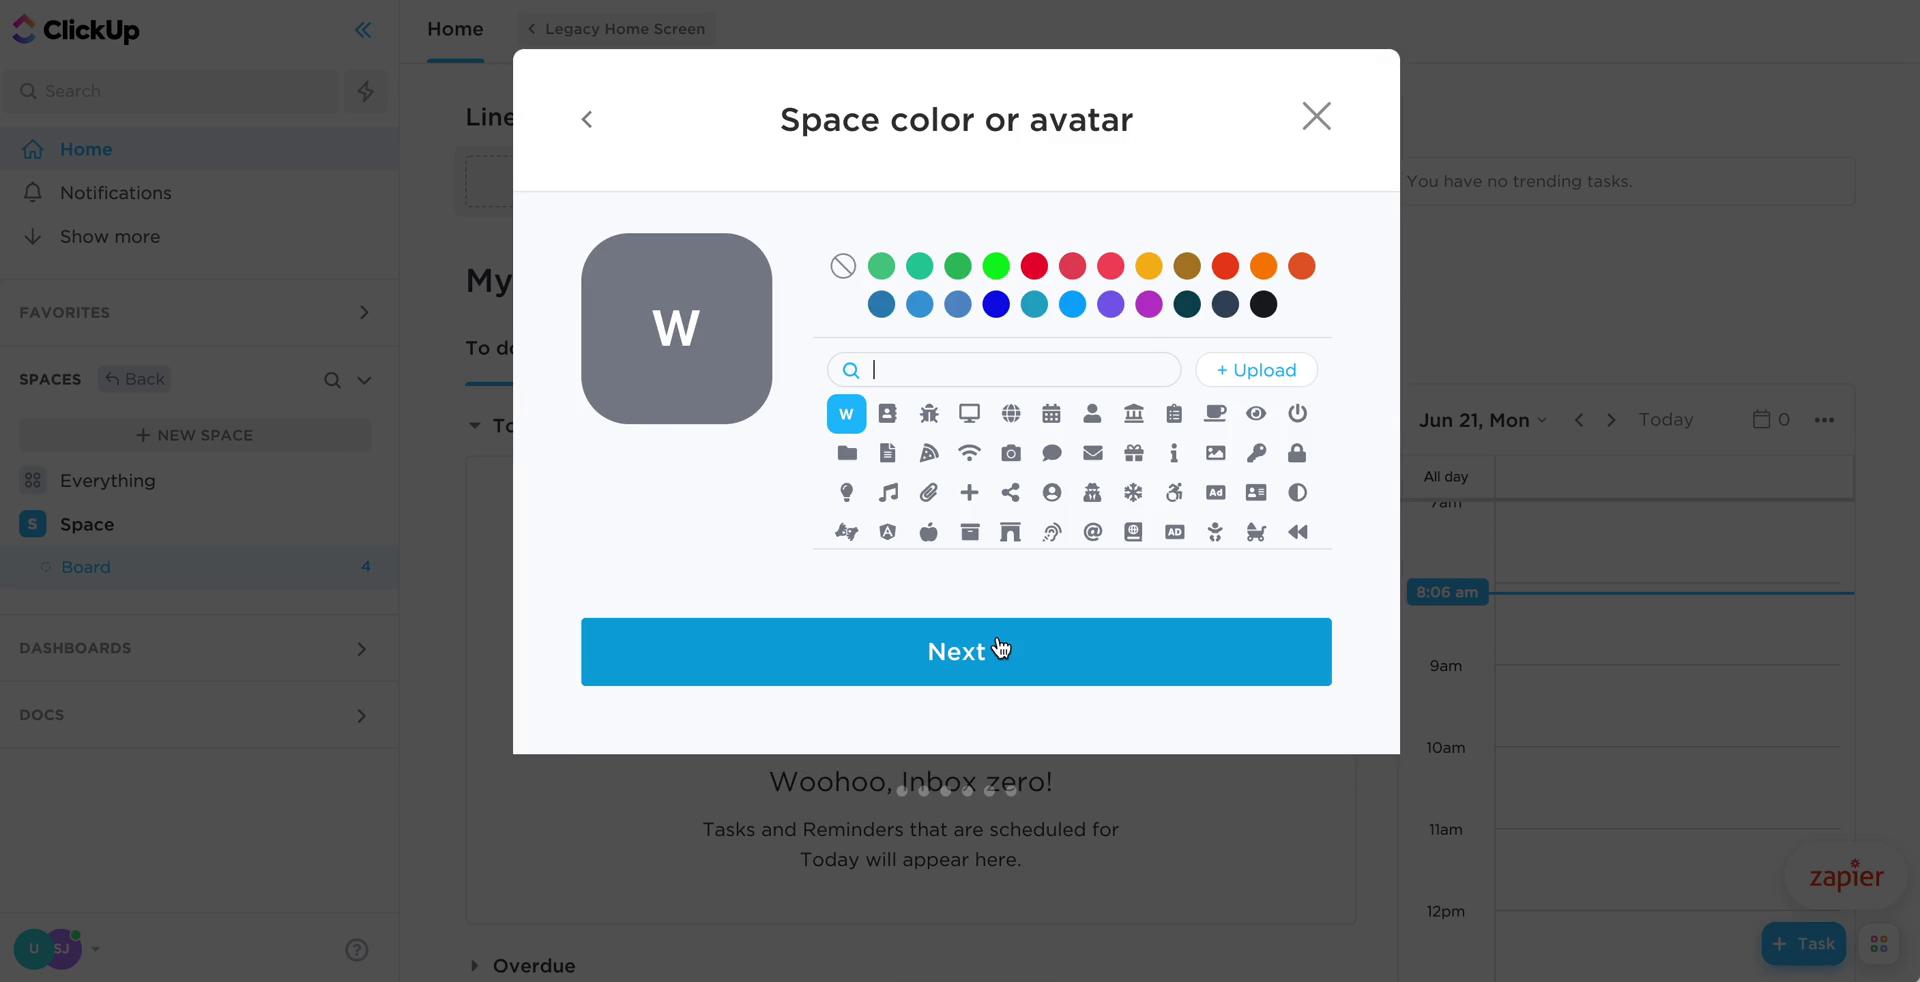Open the Home tab
Screen dimensions: 1920x982
click(455, 29)
